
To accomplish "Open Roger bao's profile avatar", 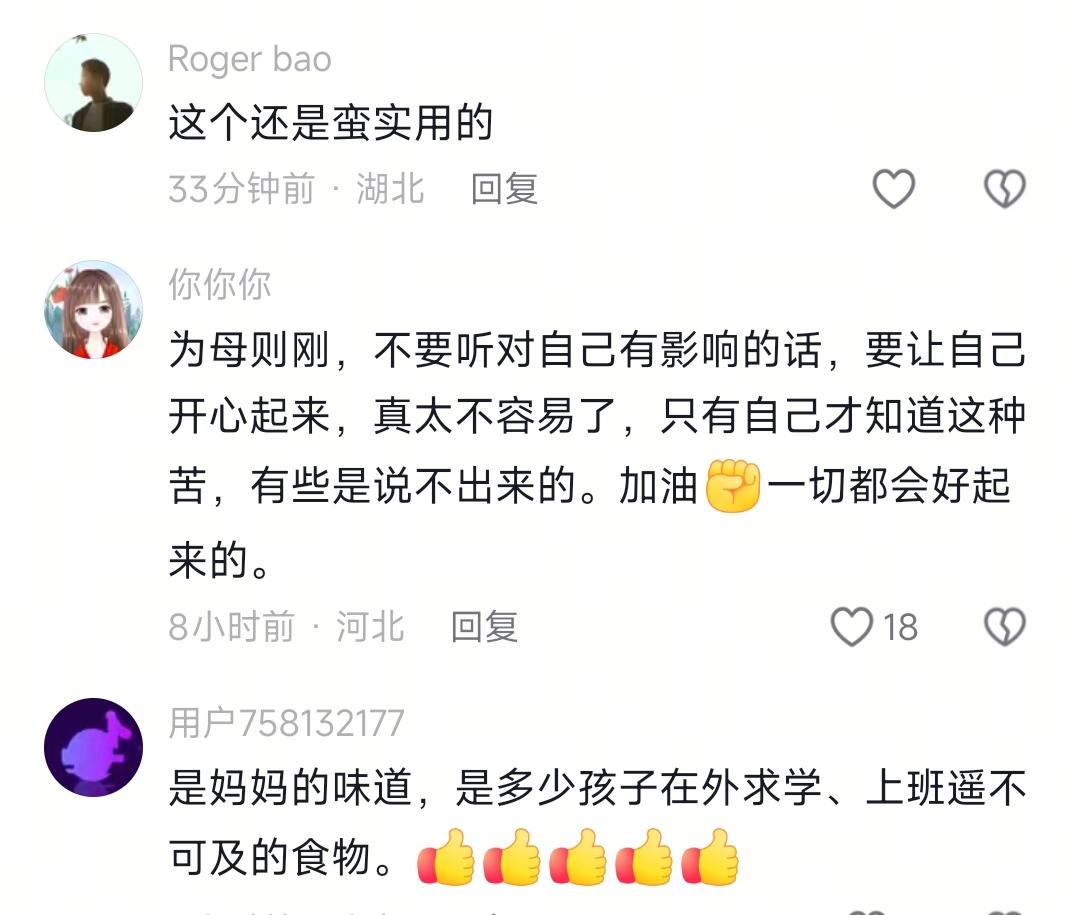I will point(94,83).
